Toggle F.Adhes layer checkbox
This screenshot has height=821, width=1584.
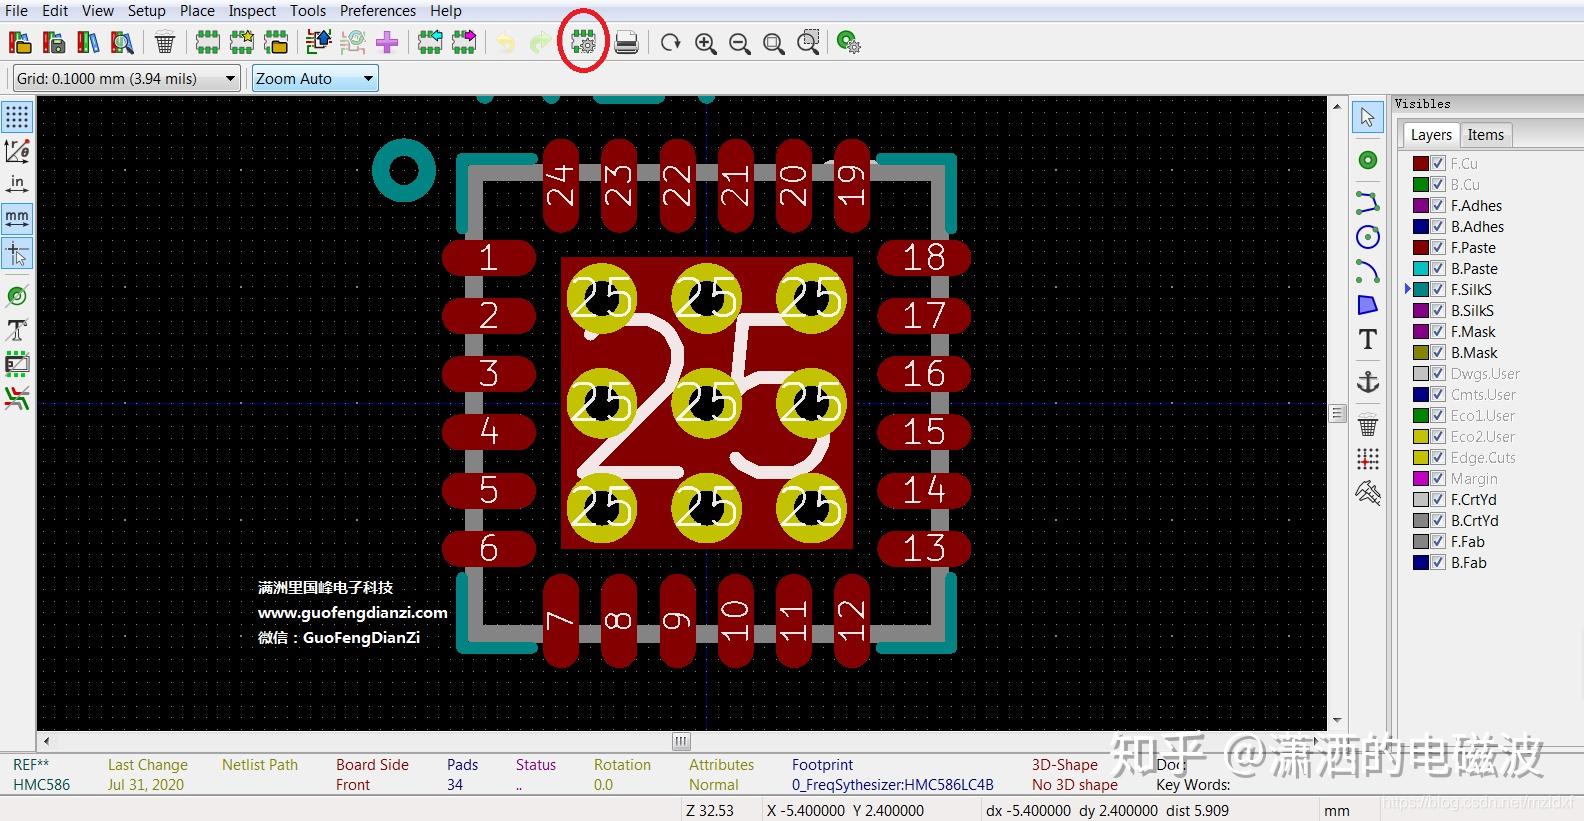coord(1438,205)
